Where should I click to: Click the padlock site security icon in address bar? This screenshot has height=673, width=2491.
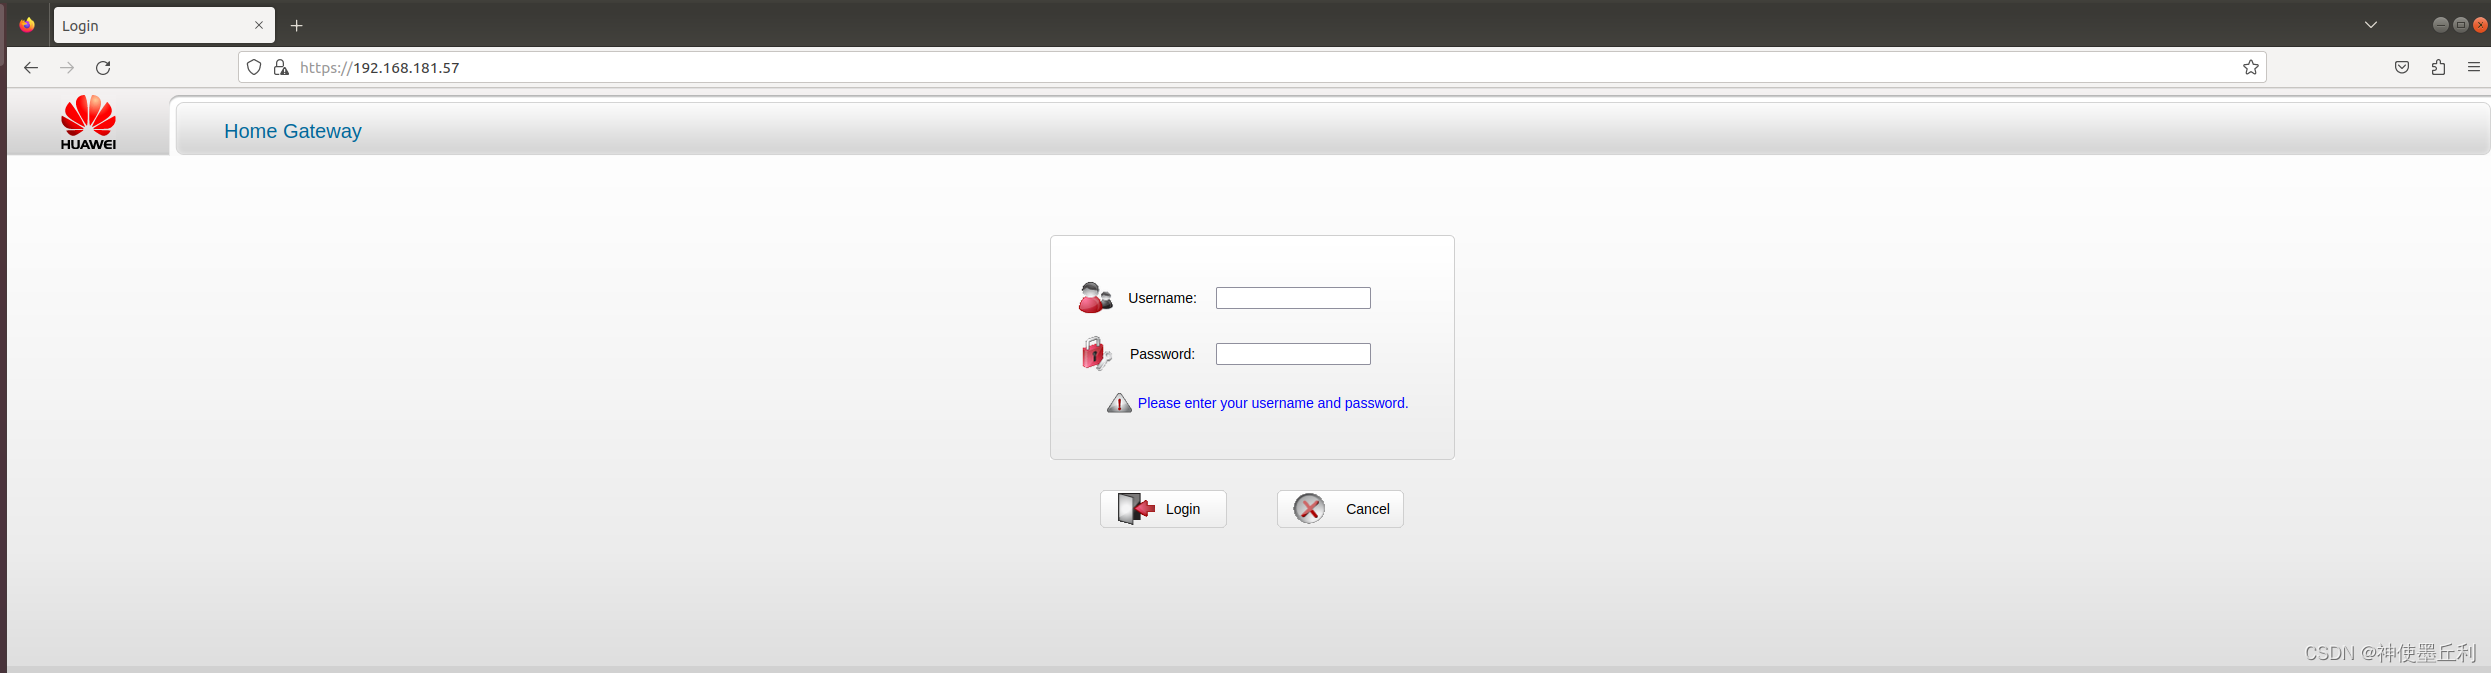point(281,67)
